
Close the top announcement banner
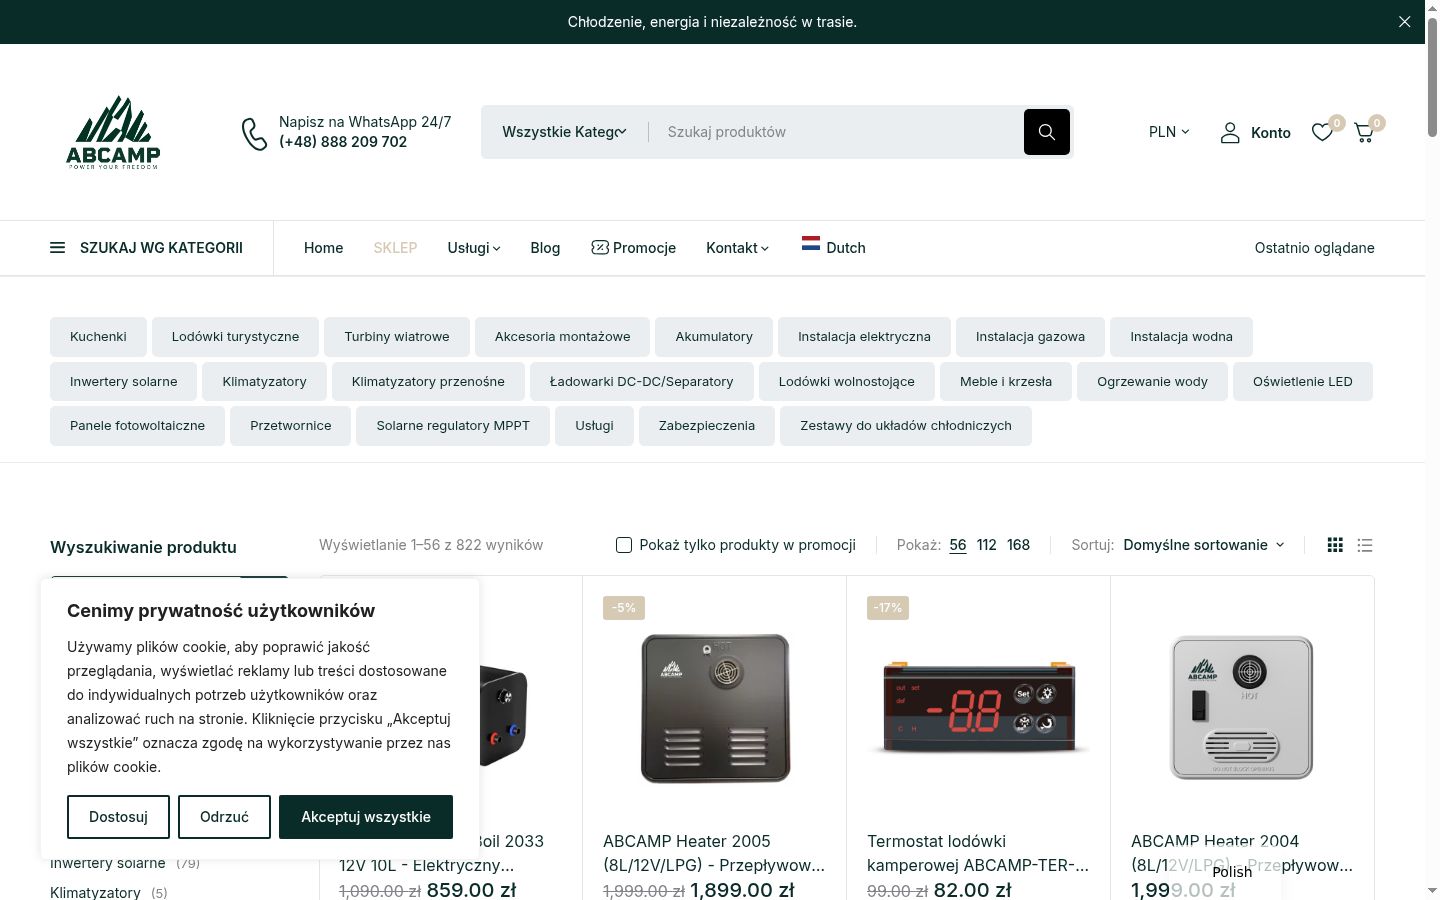coord(1404,22)
